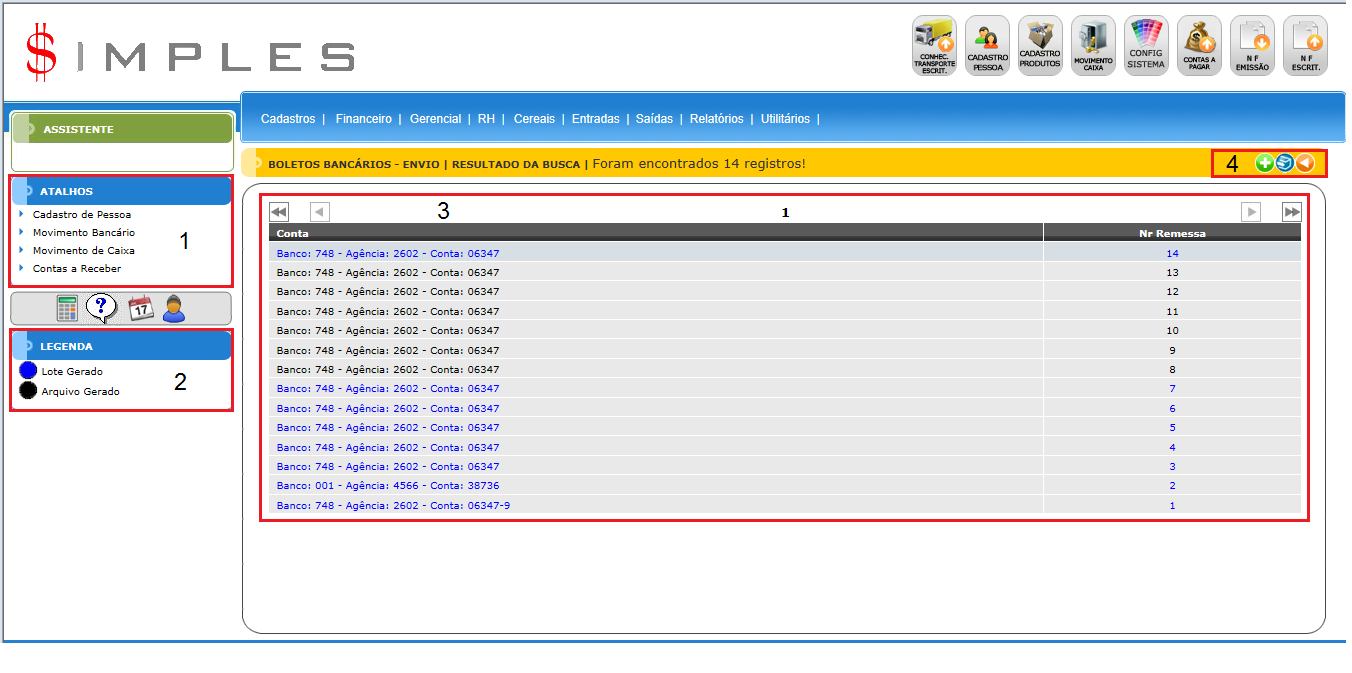This screenshot has height=673, width=1352.
Task: Click the help question mark icon
Action: 101,308
